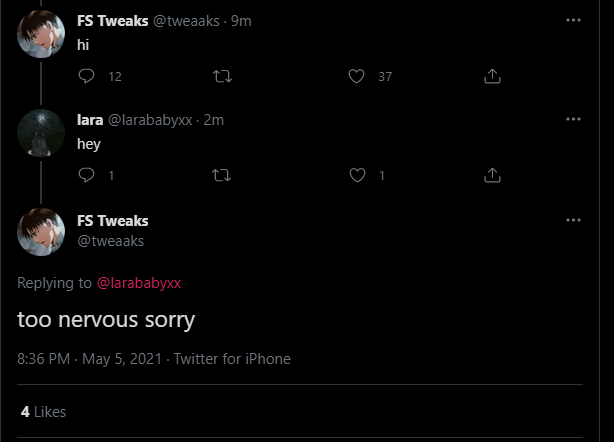Reply to FS Tweaks' "hi" tweet
This screenshot has height=442, width=614.
86,76
